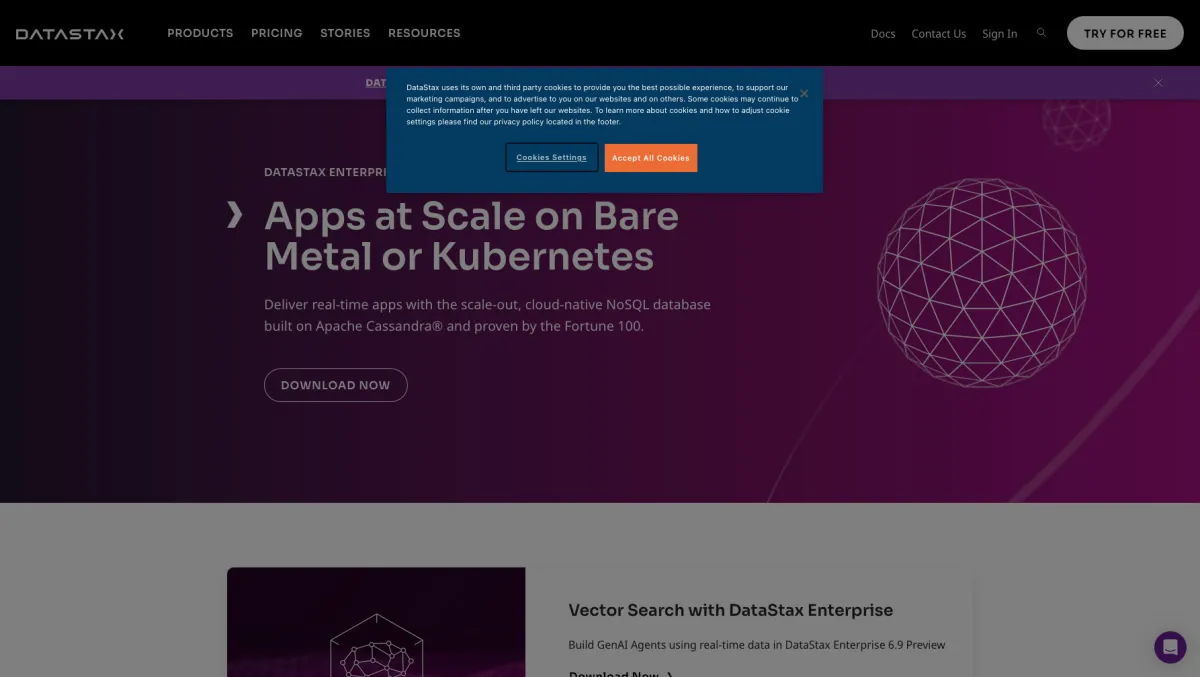The image size is (1200, 677).
Task: Open the search magnifier icon
Action: pyautogui.click(x=1042, y=33)
